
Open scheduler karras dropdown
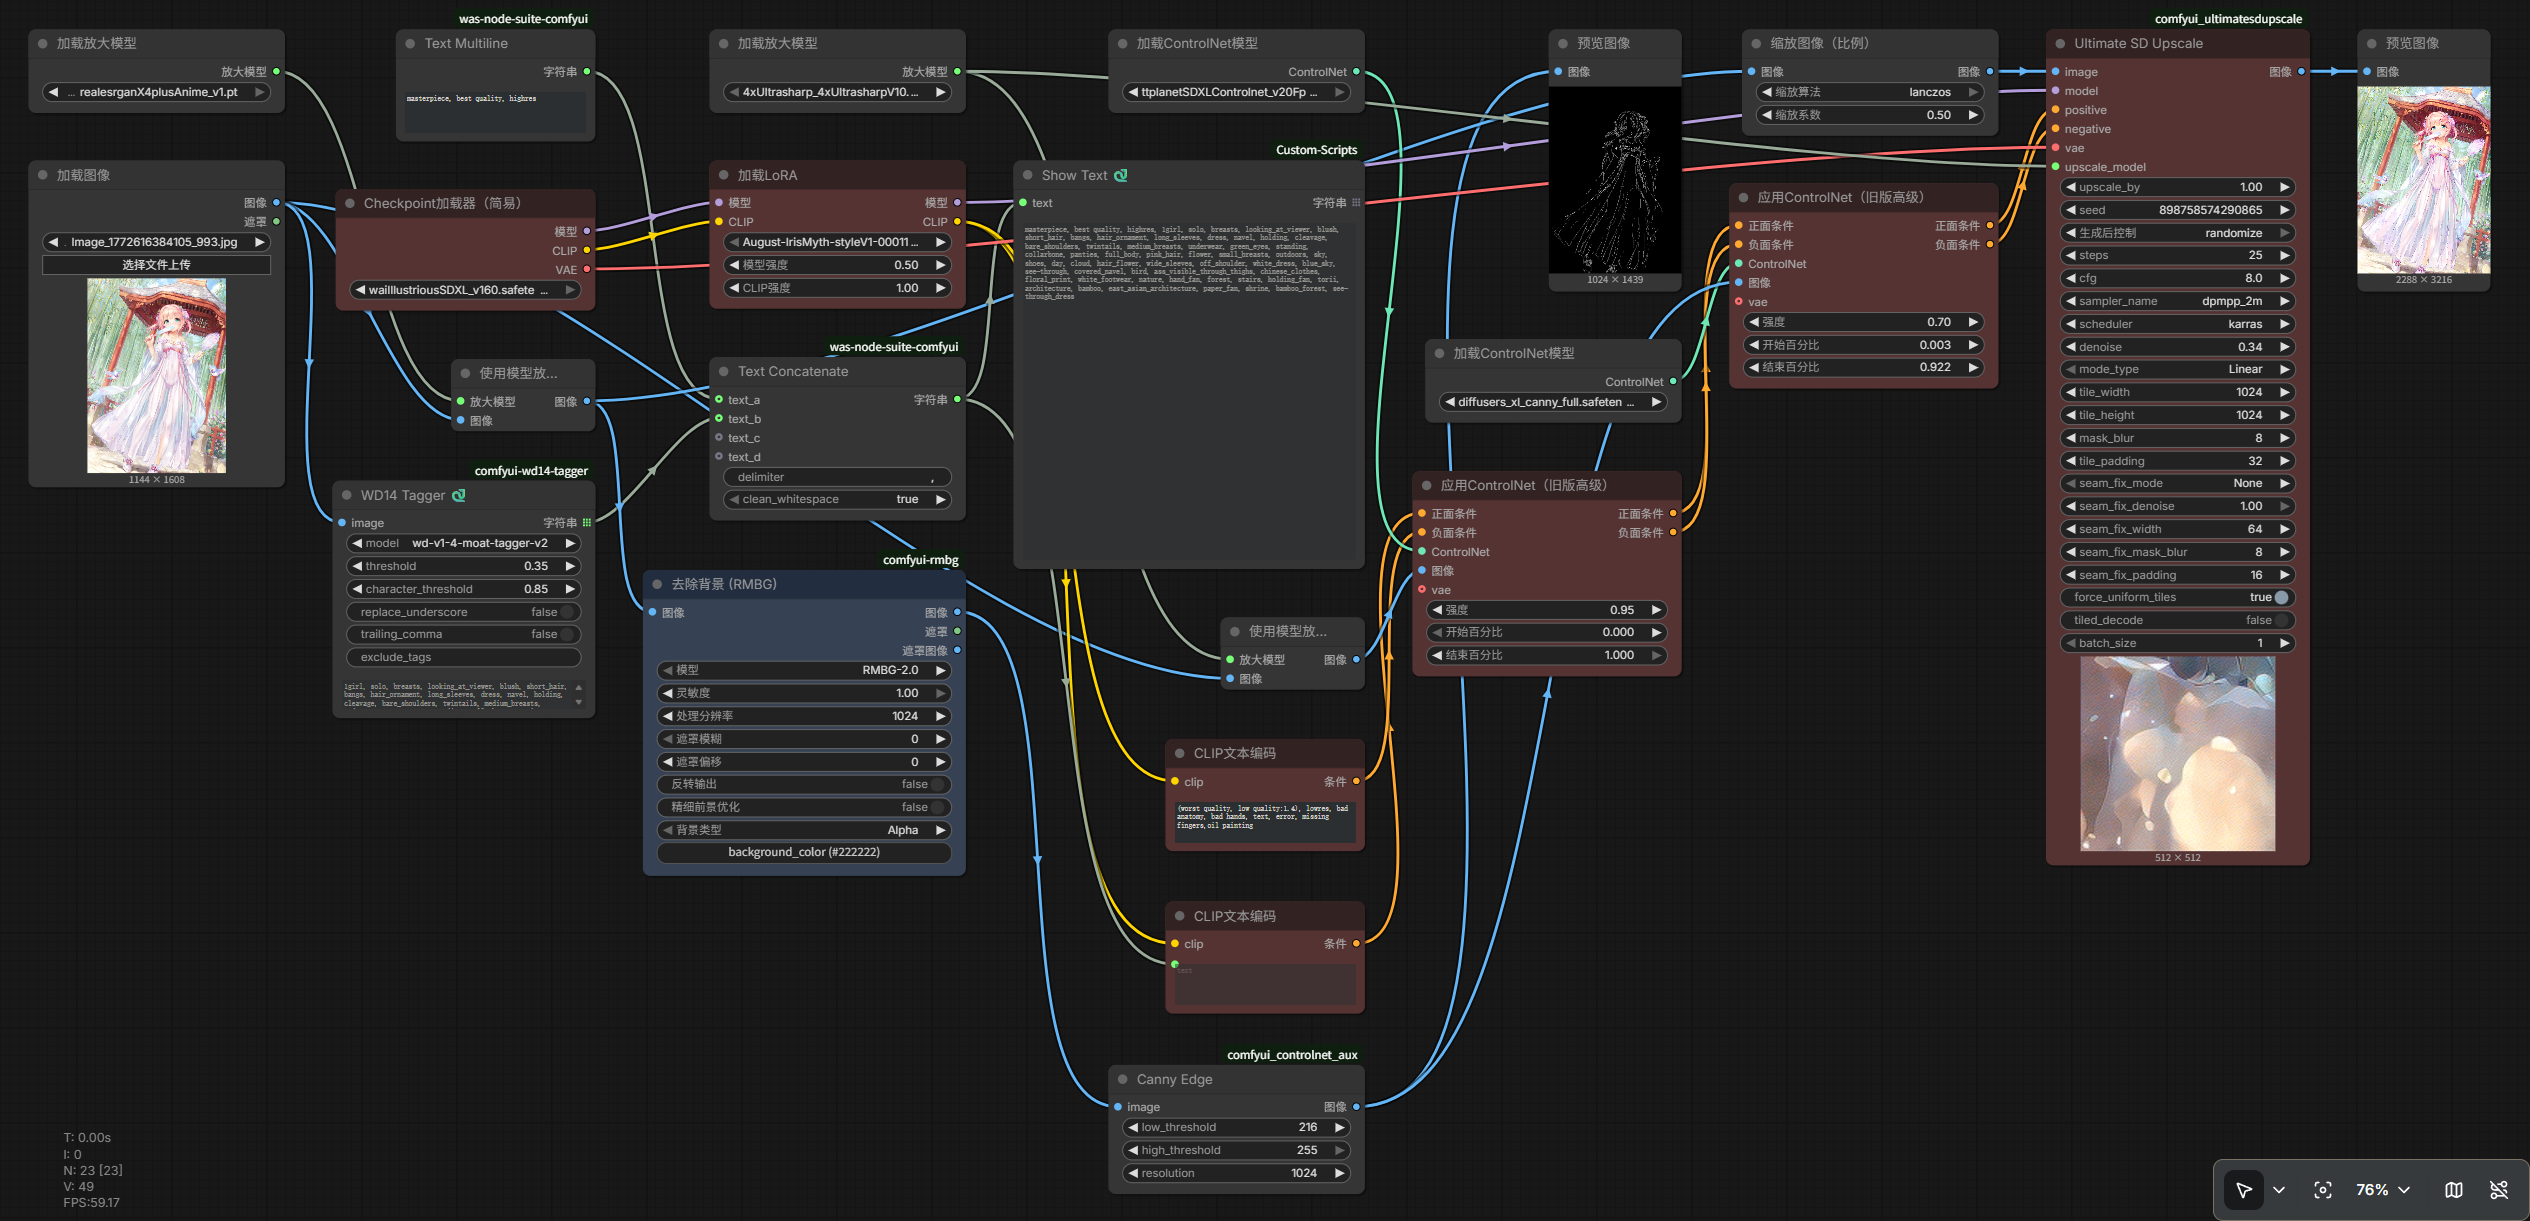click(x=2177, y=324)
